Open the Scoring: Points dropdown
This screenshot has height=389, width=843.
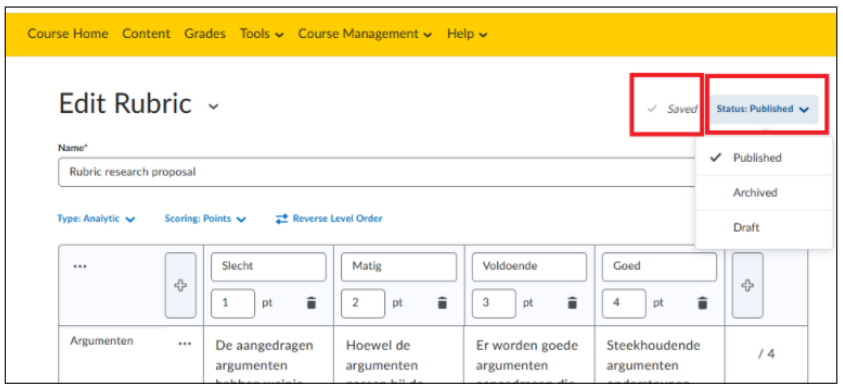coord(205,219)
